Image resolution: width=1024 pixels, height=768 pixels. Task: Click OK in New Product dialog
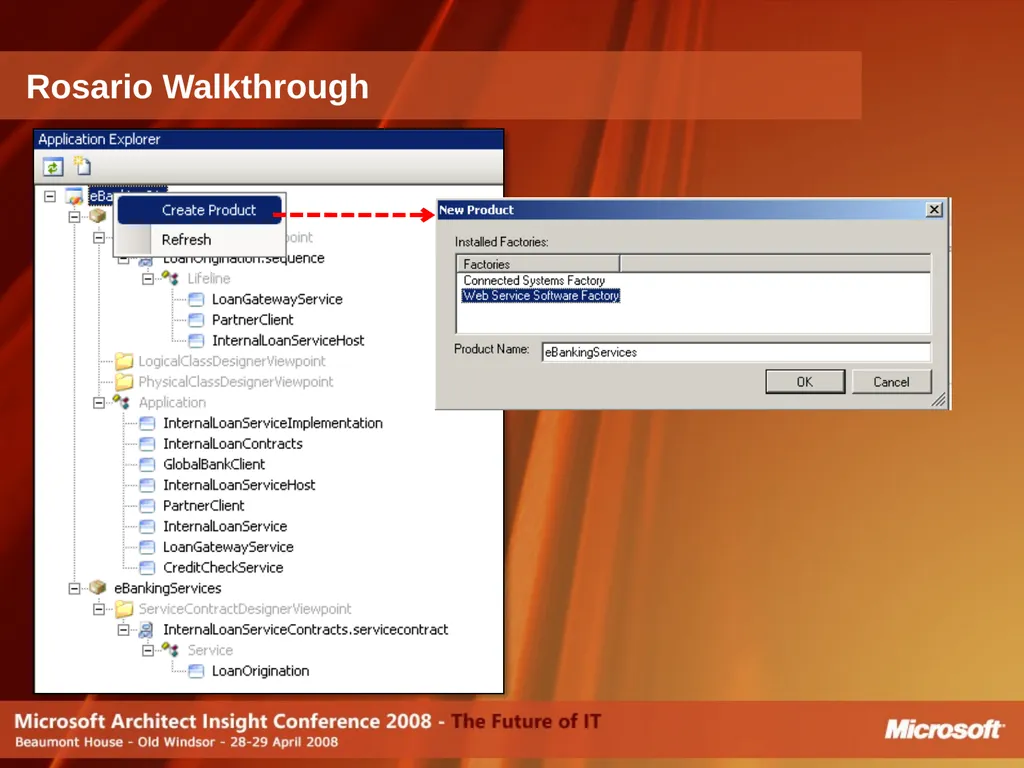click(x=805, y=382)
